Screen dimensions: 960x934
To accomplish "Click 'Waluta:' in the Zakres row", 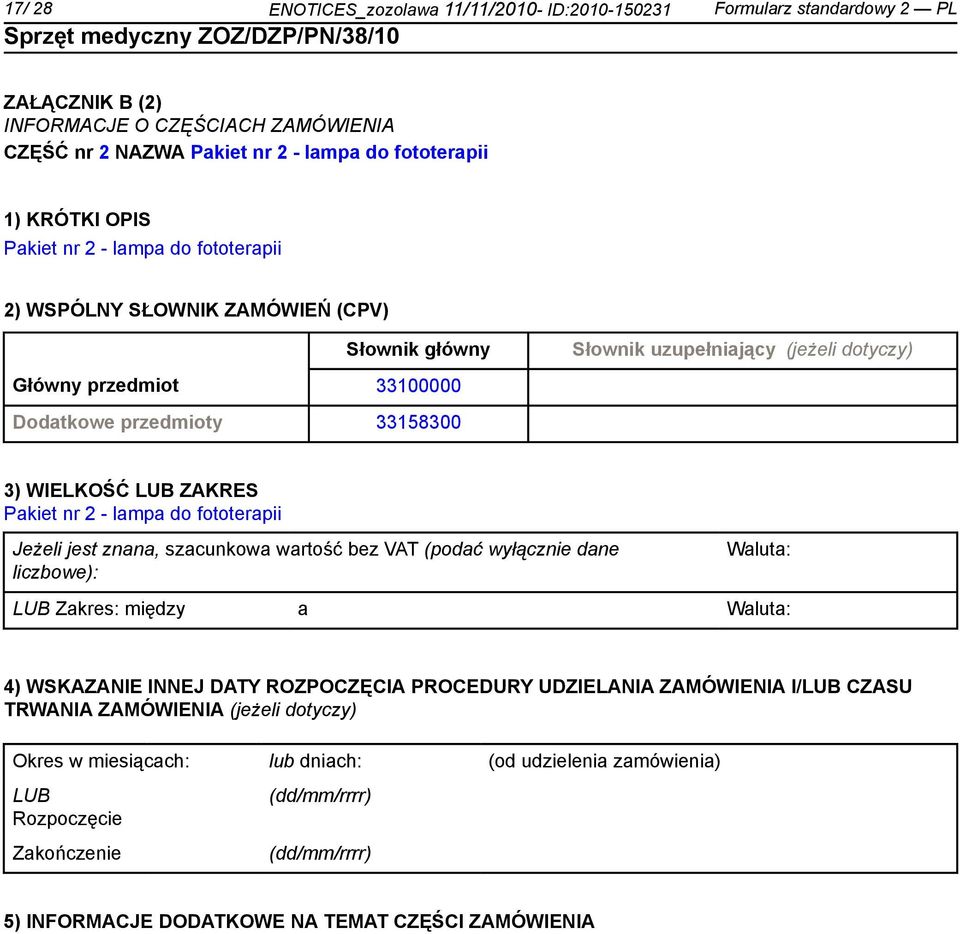I will click(x=759, y=609).
